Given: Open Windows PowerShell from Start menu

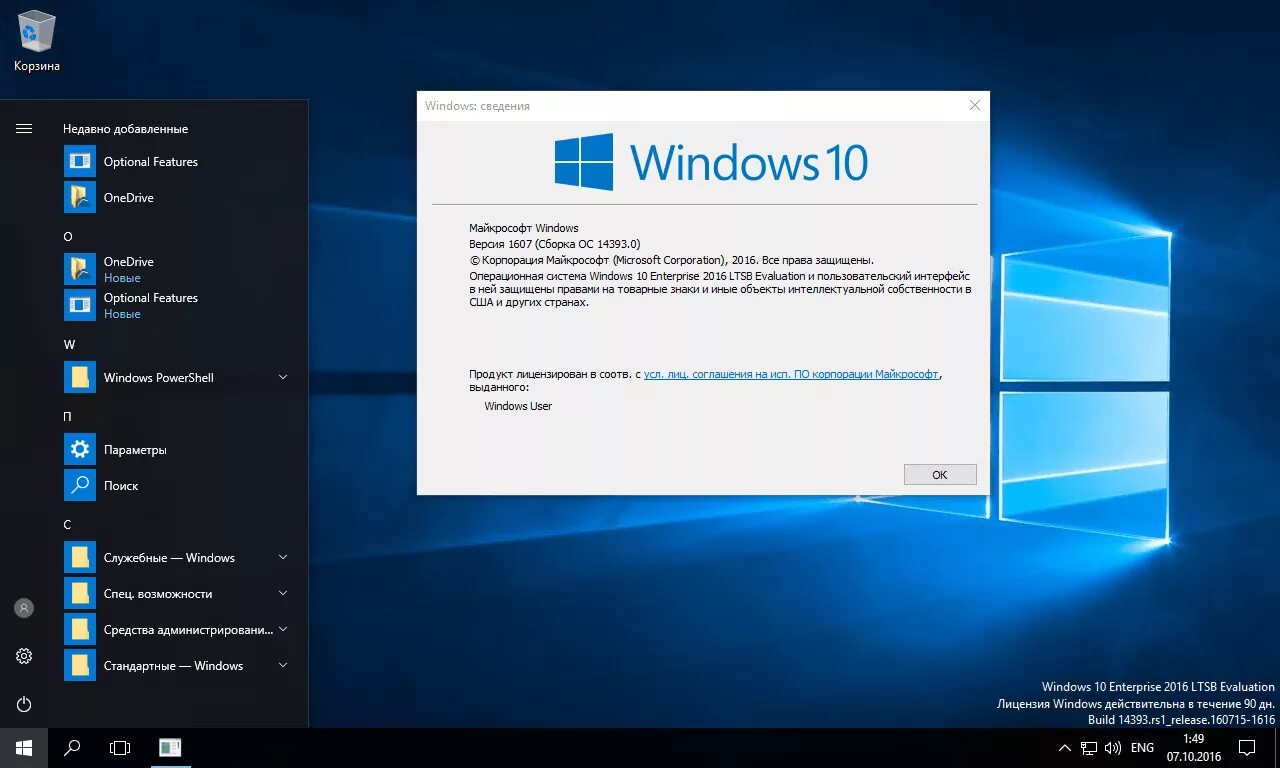Looking at the screenshot, I should pyautogui.click(x=156, y=377).
